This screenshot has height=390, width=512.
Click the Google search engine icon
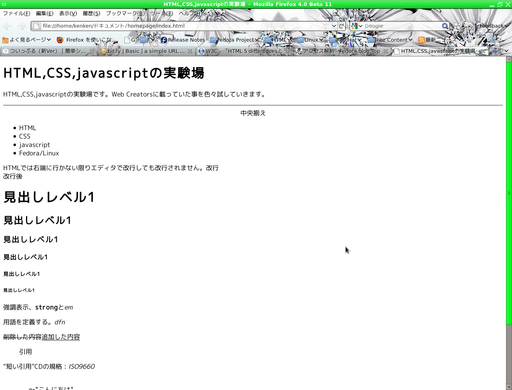[354, 26]
